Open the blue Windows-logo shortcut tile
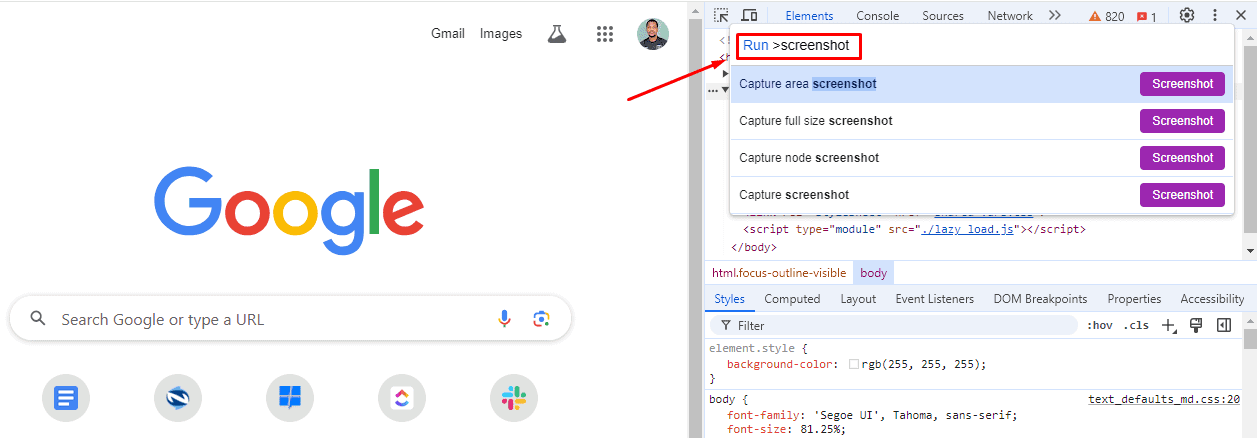 [290, 399]
